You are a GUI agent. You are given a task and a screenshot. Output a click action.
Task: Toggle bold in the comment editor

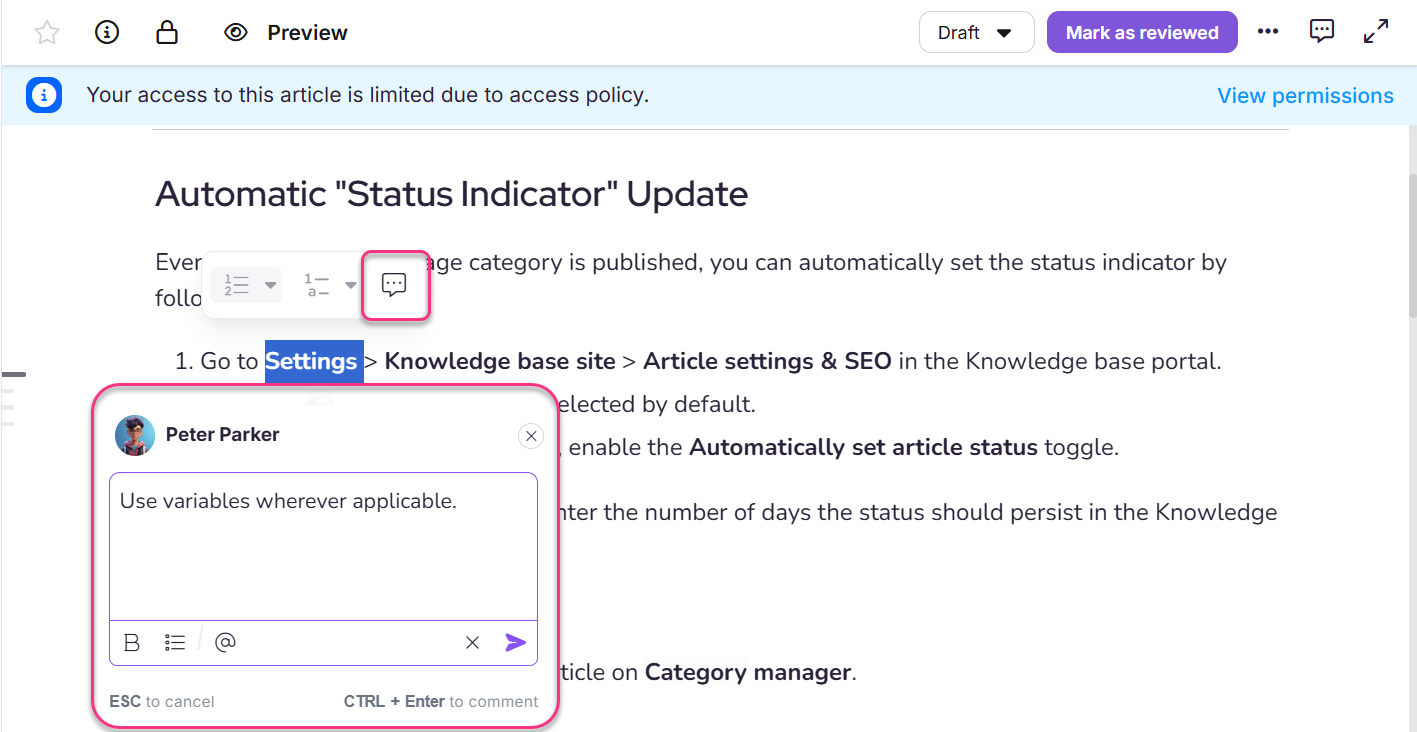coord(131,643)
